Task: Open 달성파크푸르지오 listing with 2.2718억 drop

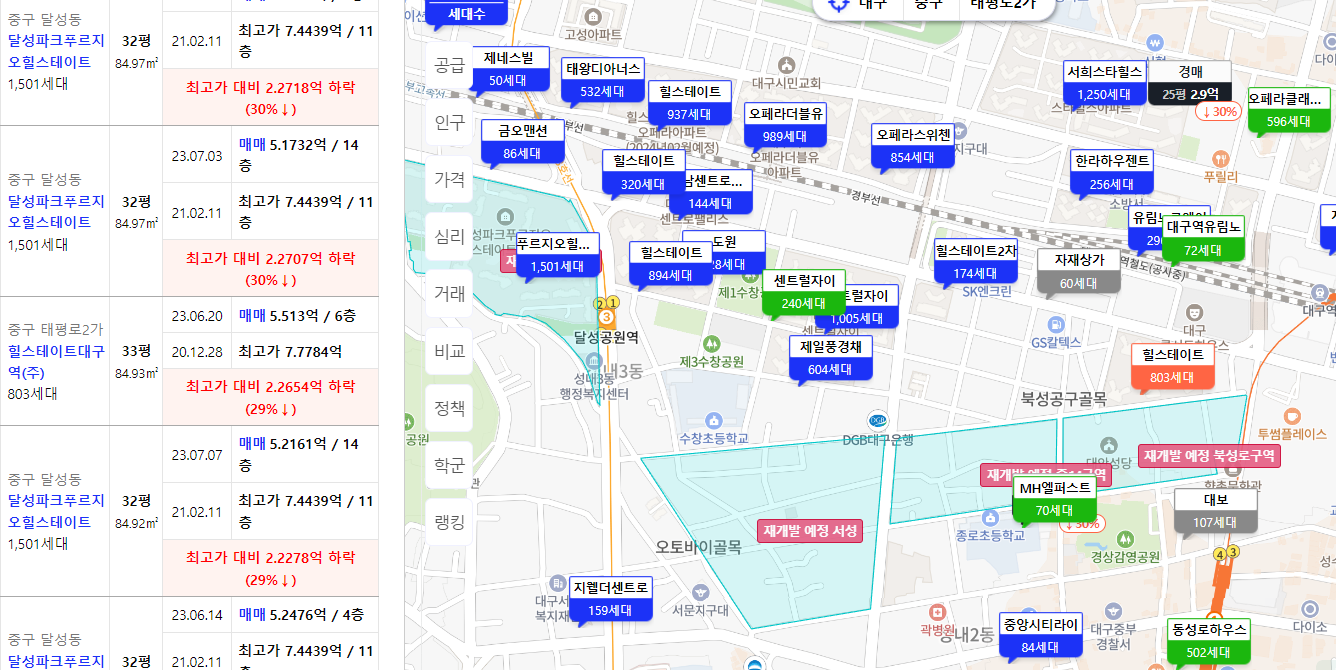Action: click(x=55, y=51)
